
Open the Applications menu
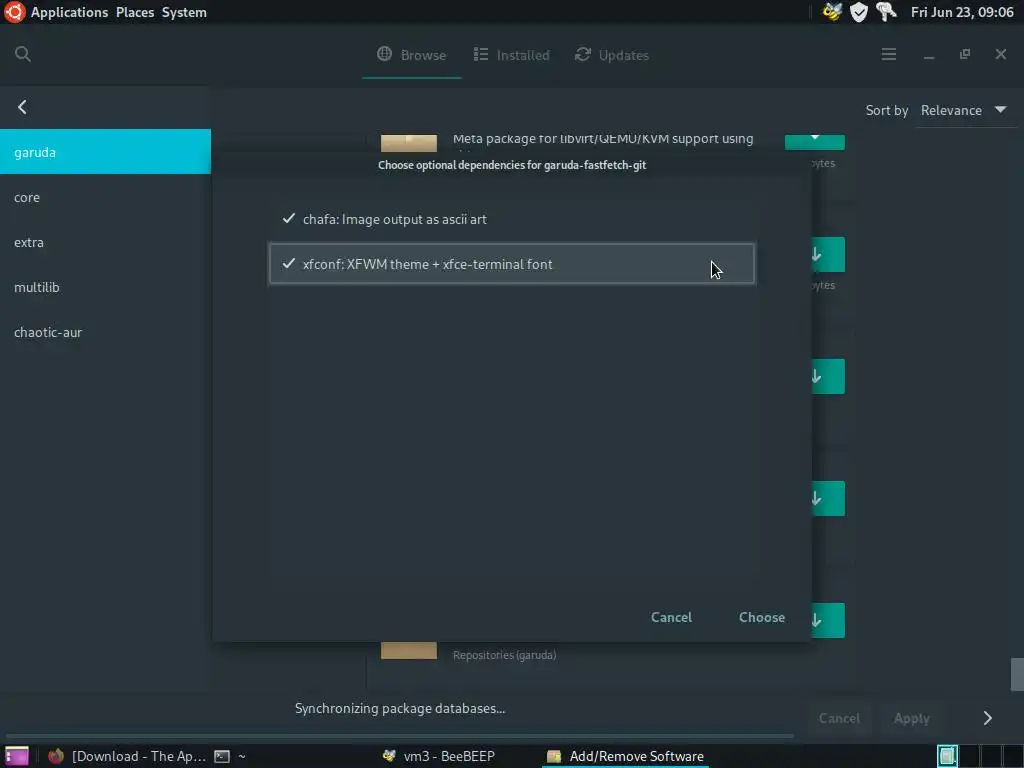click(x=69, y=12)
